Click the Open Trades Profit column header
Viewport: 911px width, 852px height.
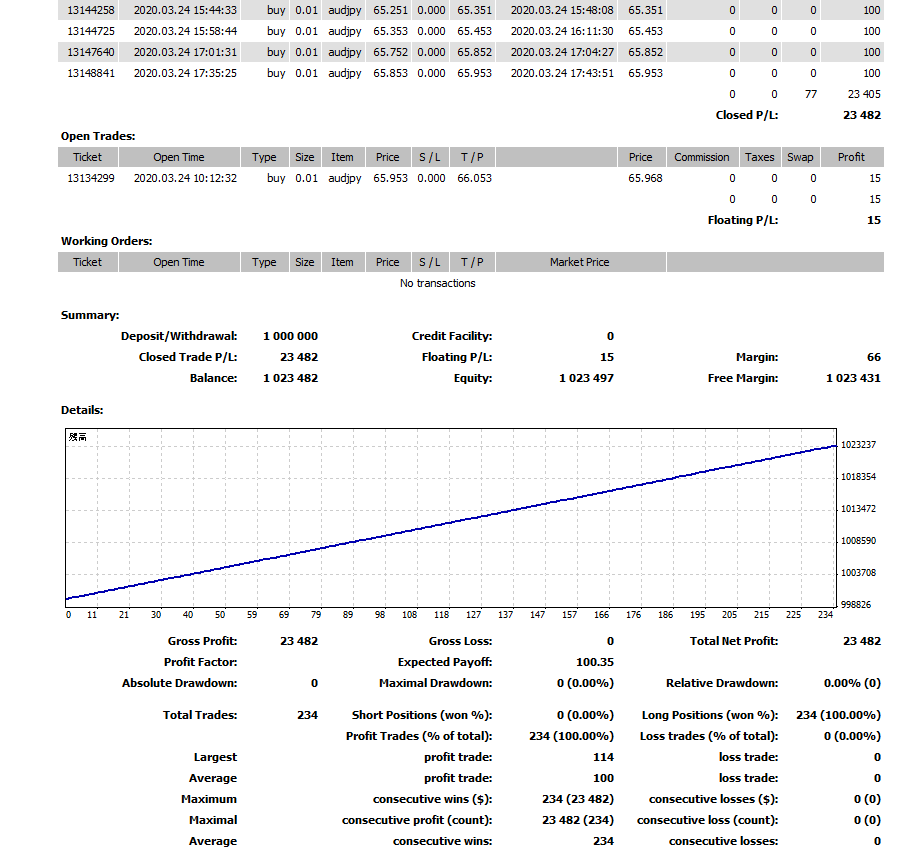coord(851,157)
